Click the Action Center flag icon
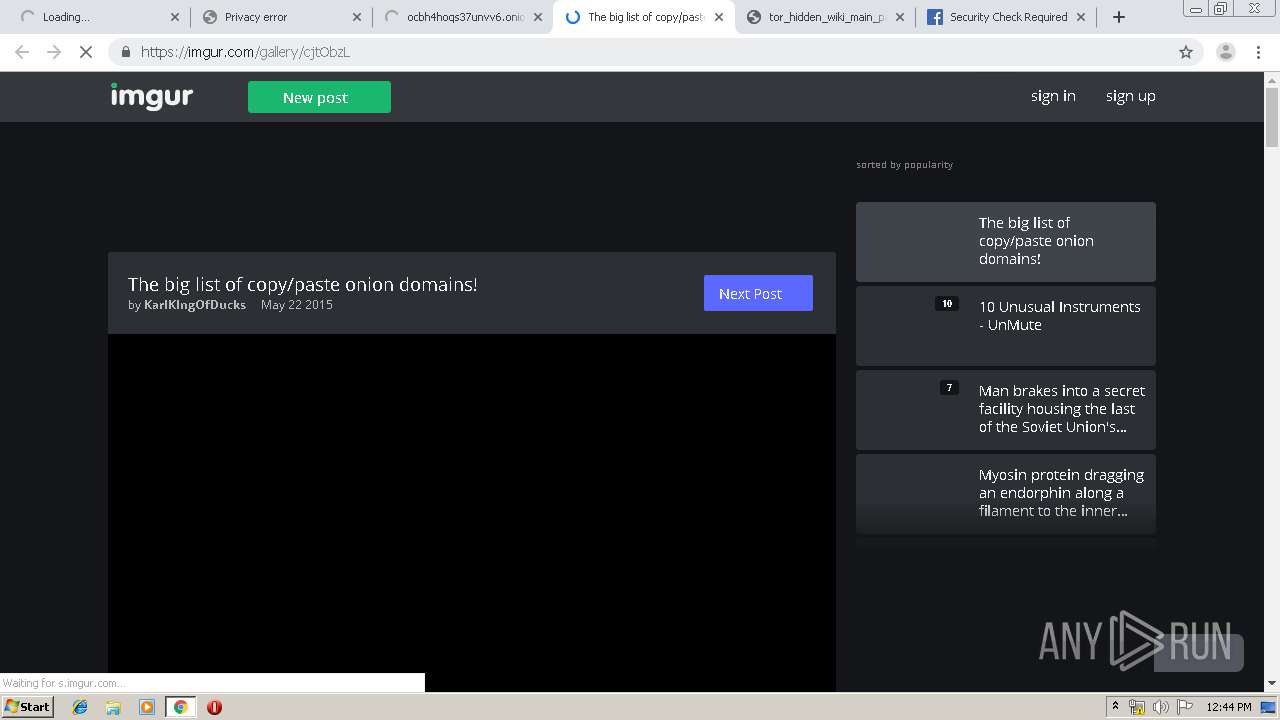1280x720 pixels. pyautogui.click(x=1185, y=707)
